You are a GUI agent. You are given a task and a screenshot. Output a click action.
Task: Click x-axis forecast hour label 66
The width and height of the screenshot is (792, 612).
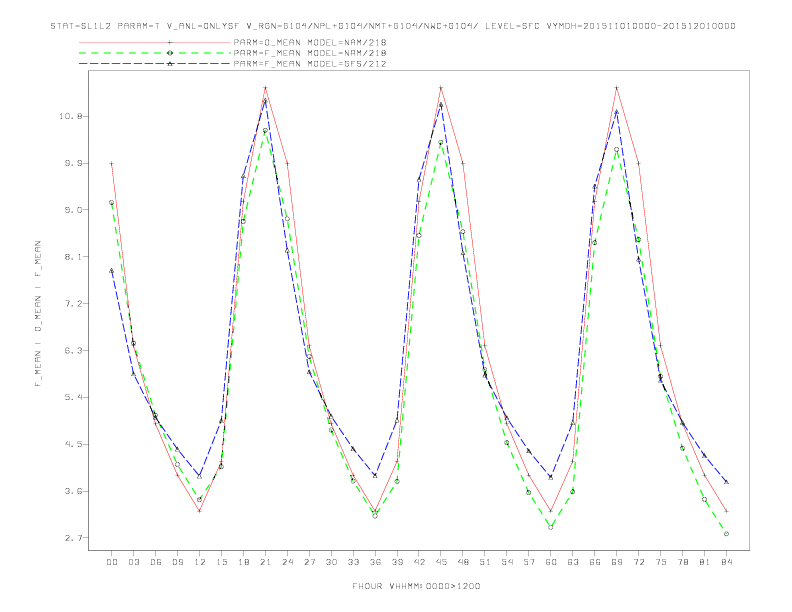(595, 562)
